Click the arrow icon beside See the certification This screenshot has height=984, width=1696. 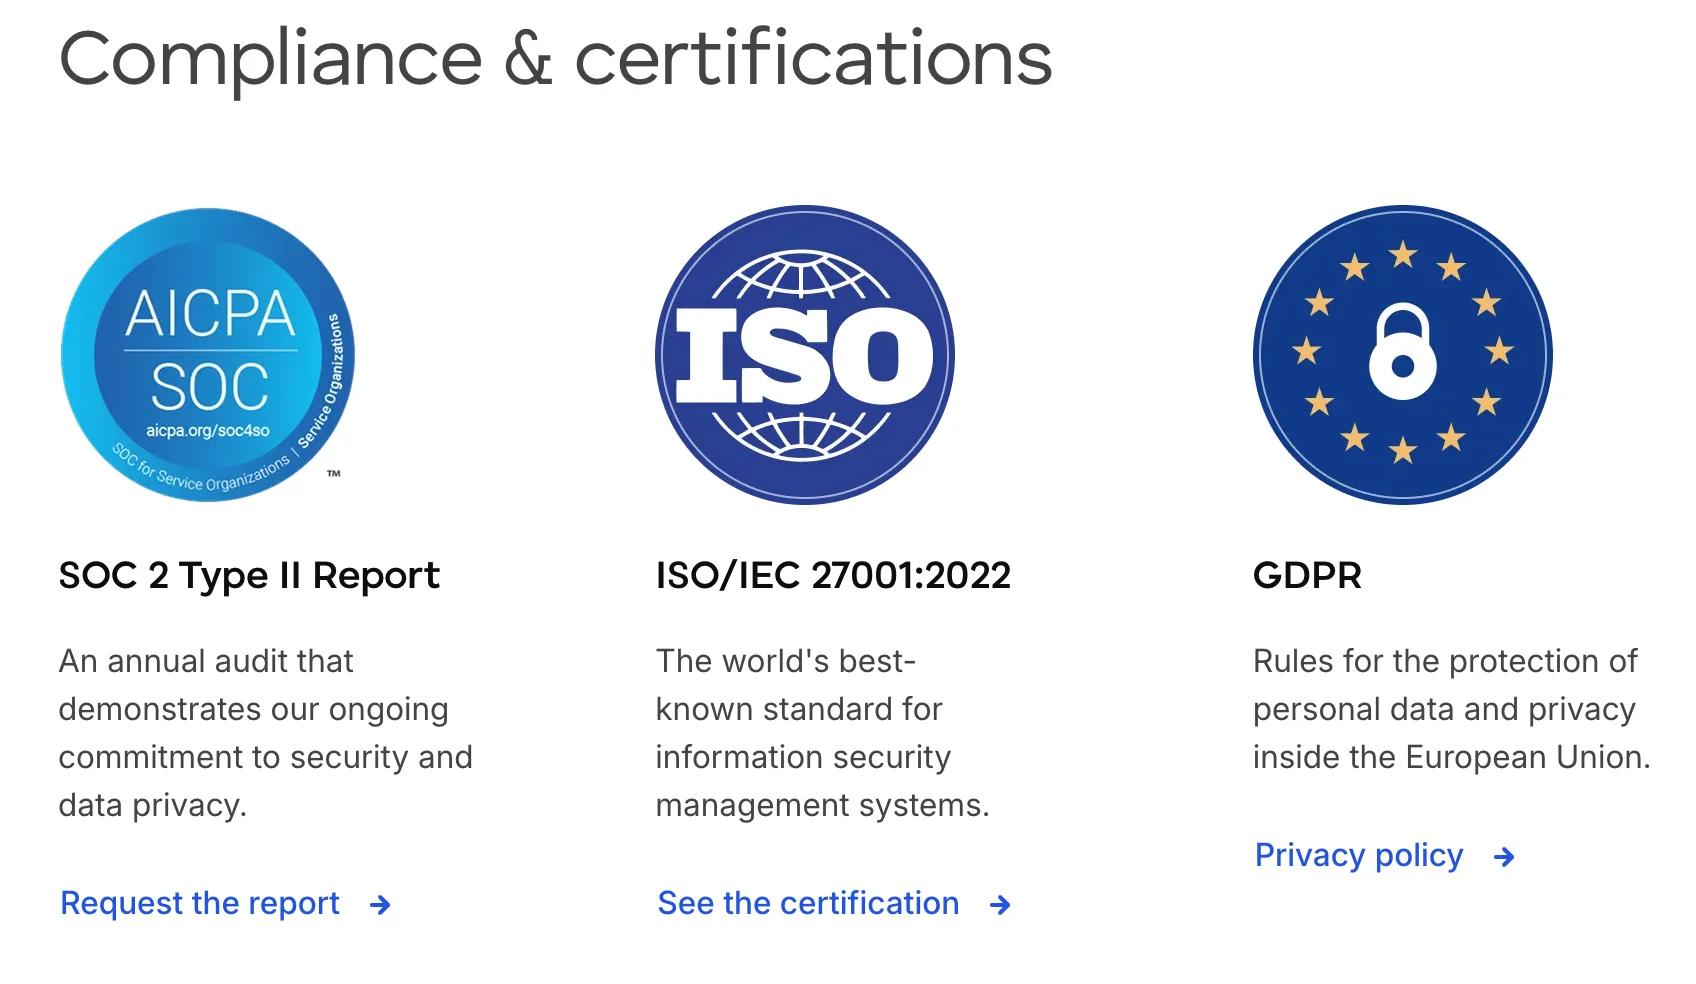(1001, 905)
